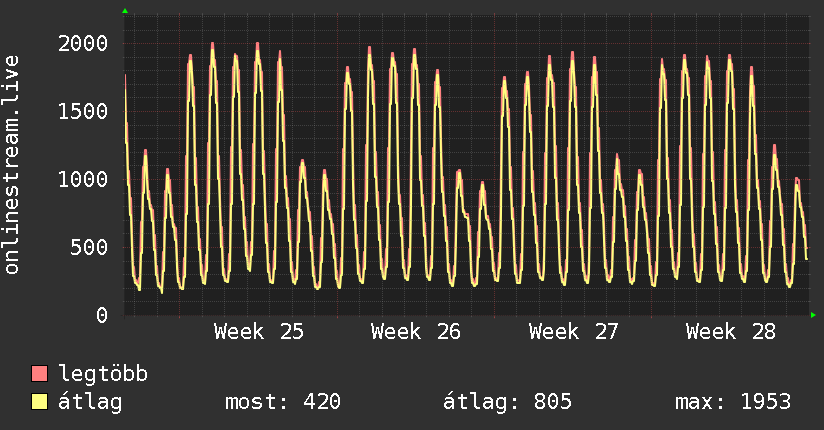Click the green arrow atop the y-axis
824x430 pixels.
tap(125, 11)
